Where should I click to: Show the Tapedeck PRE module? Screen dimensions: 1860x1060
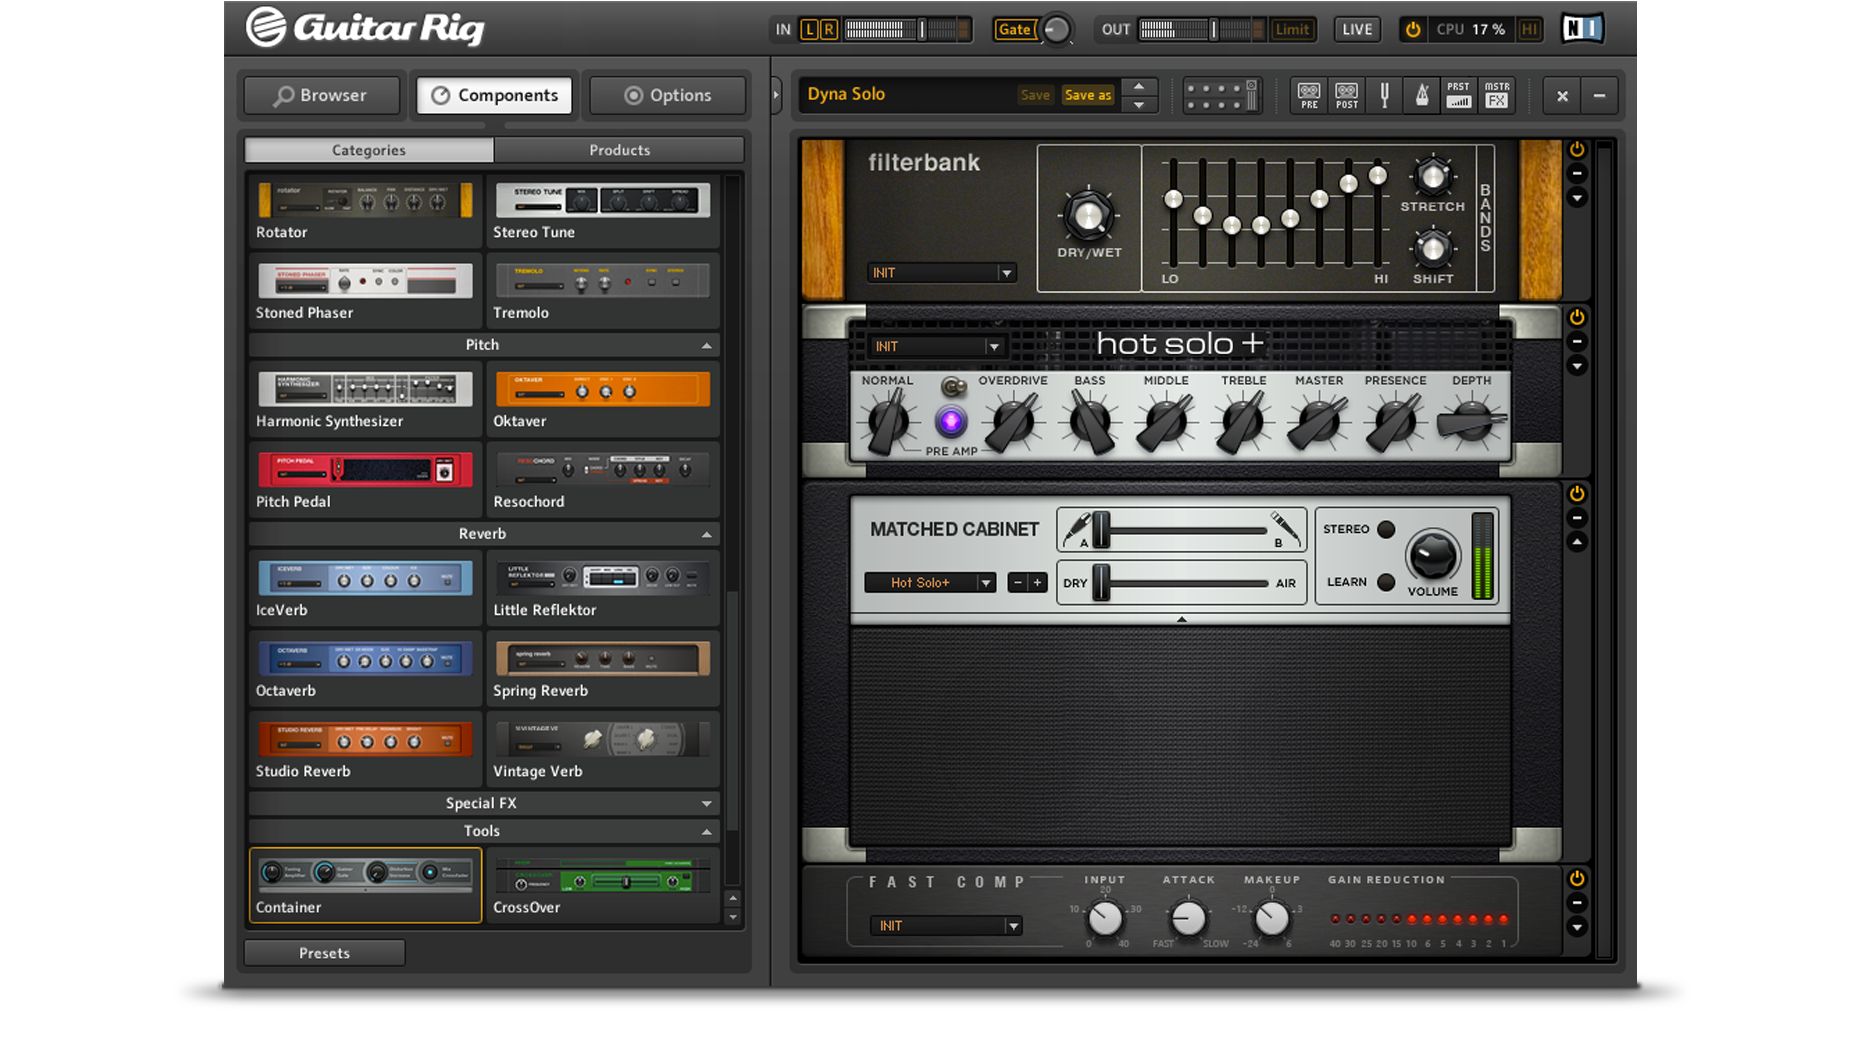tap(1308, 95)
